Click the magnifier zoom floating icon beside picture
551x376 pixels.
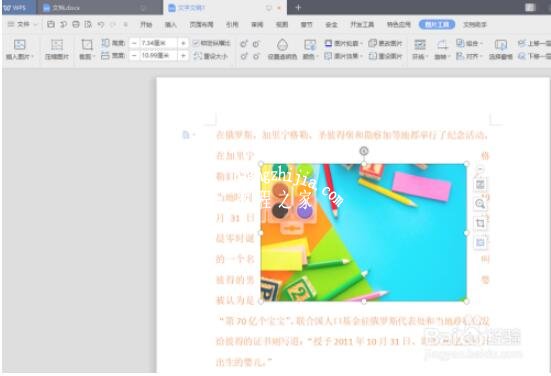point(480,203)
